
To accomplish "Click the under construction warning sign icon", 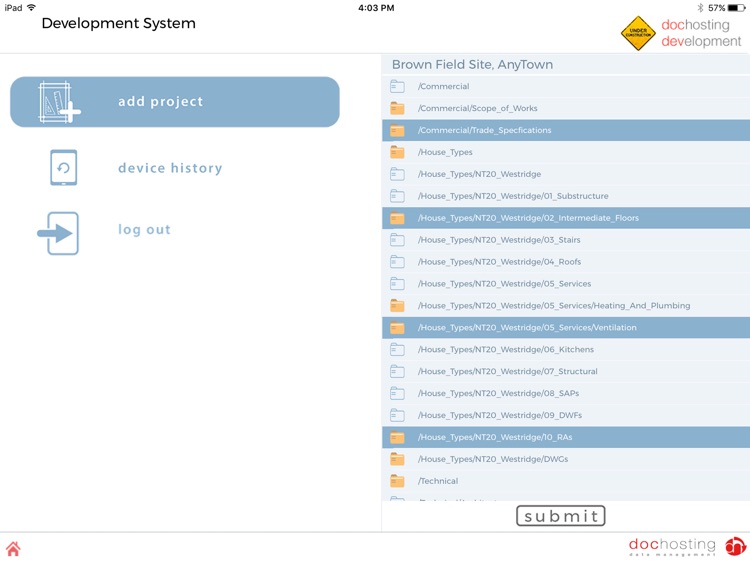I will pyautogui.click(x=638, y=33).
